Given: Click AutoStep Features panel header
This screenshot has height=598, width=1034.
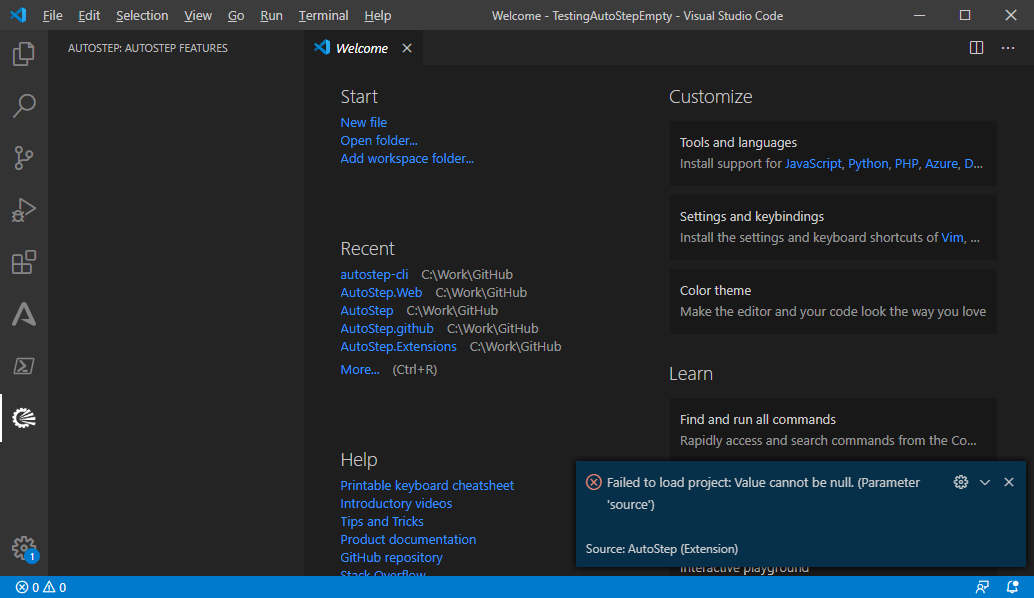Looking at the screenshot, I should (x=148, y=48).
